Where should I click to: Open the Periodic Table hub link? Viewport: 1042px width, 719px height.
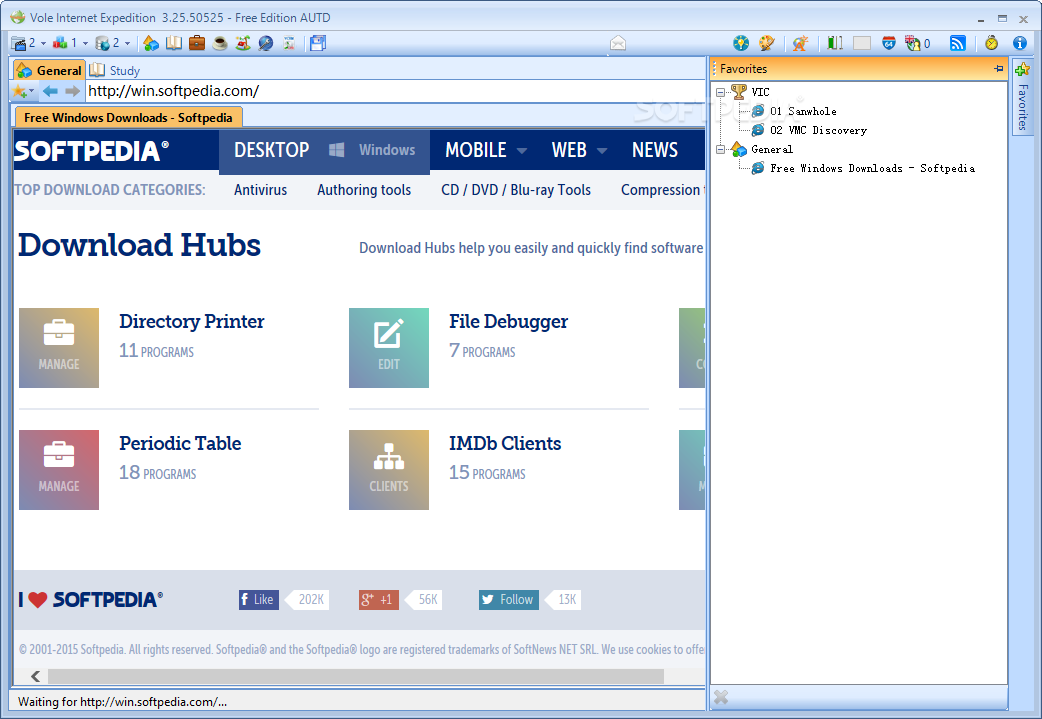click(180, 443)
